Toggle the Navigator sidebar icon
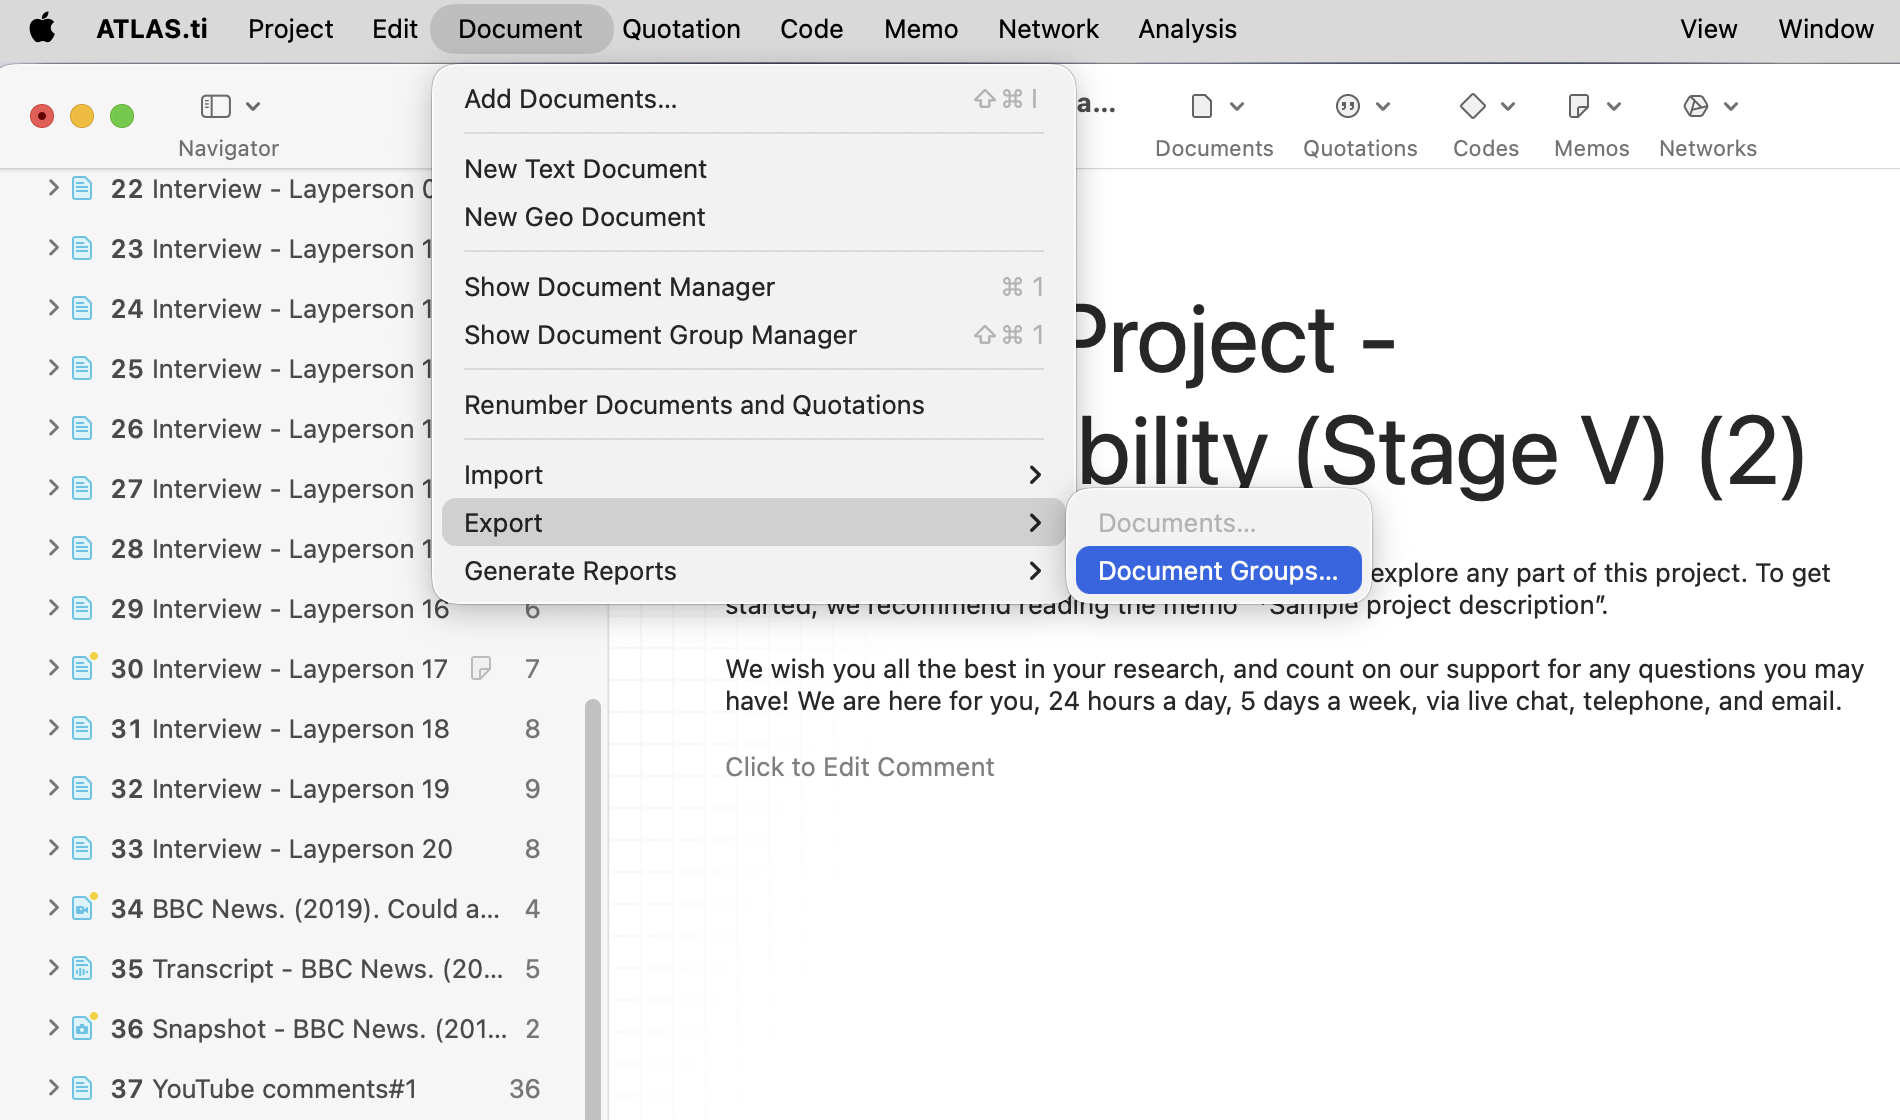 click(216, 106)
